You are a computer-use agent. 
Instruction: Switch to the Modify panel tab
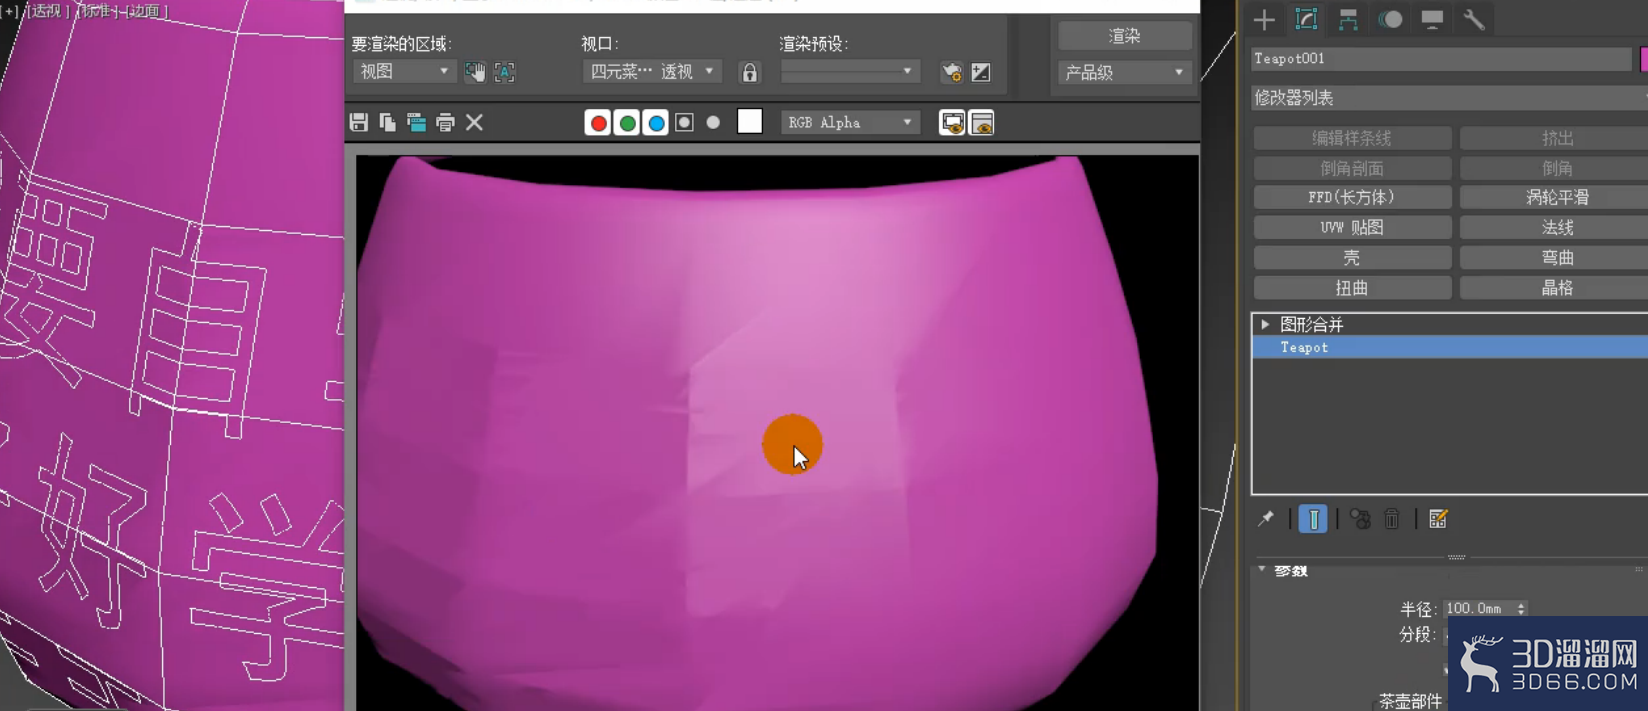click(x=1306, y=19)
